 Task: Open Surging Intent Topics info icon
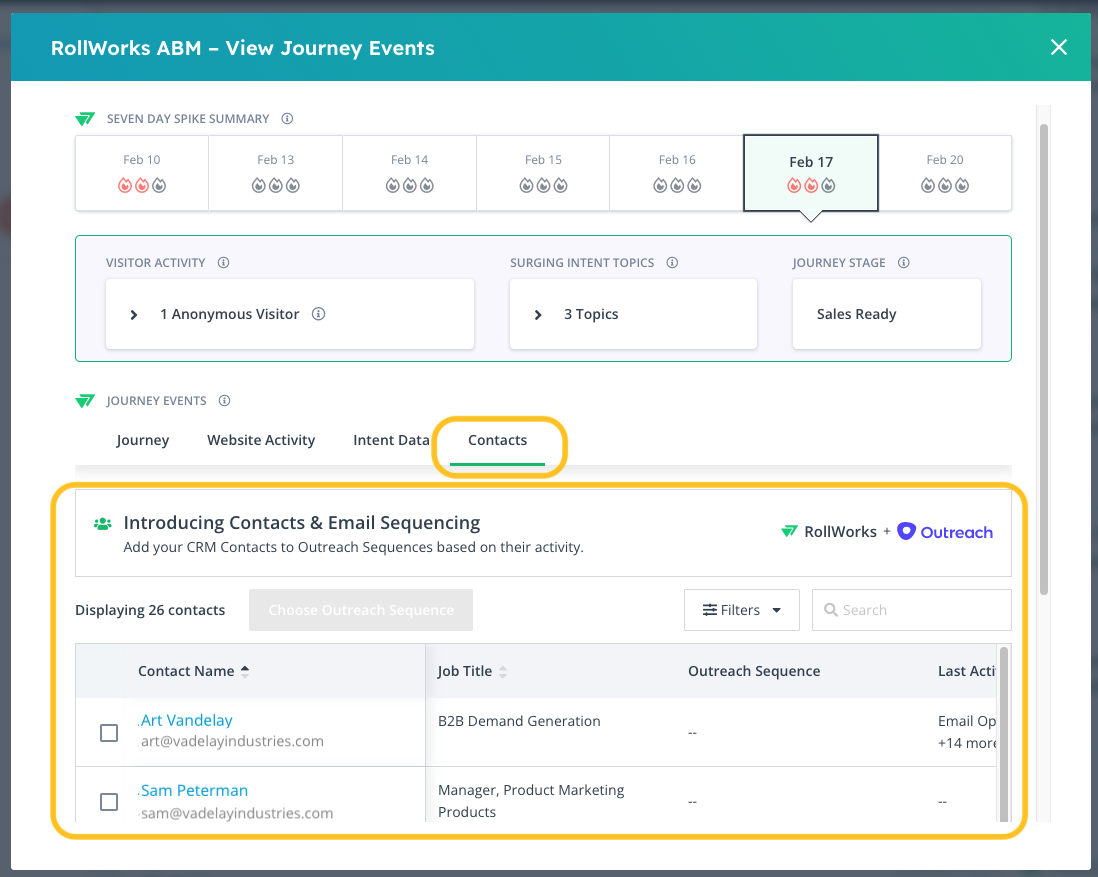(672, 263)
